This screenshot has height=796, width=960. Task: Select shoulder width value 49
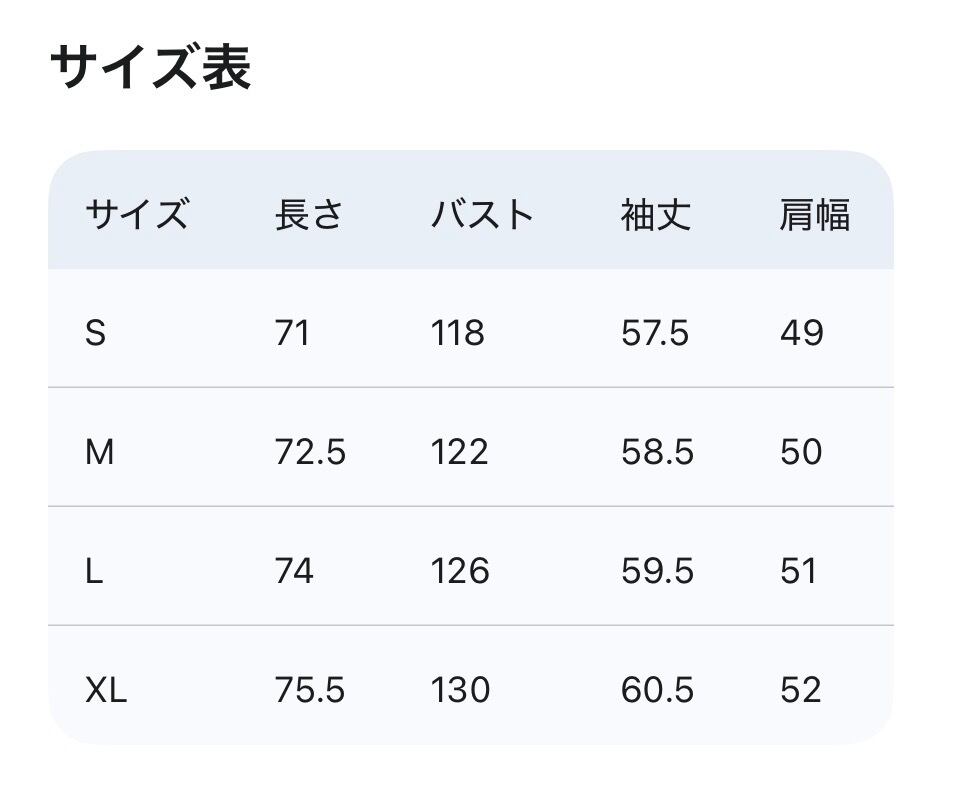(802, 333)
